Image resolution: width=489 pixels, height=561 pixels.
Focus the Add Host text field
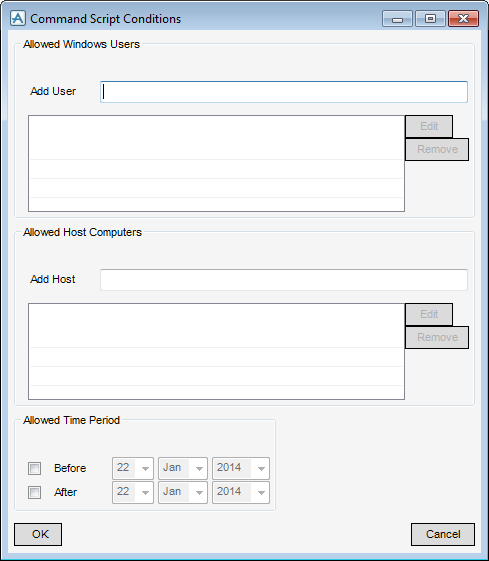point(284,280)
